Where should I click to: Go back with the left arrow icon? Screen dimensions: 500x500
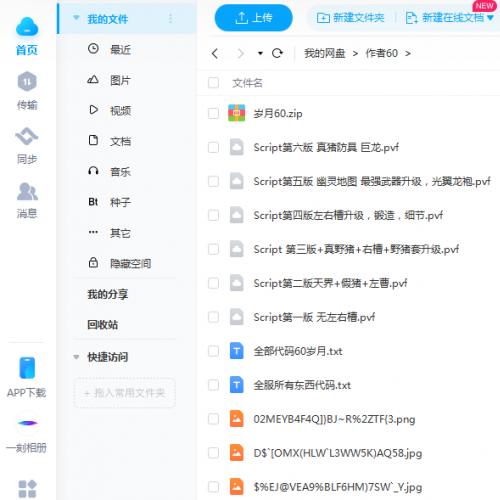coord(215,53)
